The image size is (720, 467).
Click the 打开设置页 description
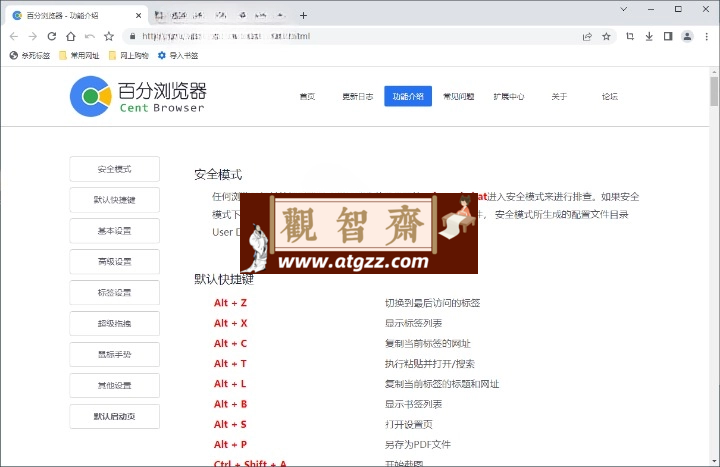(408, 424)
